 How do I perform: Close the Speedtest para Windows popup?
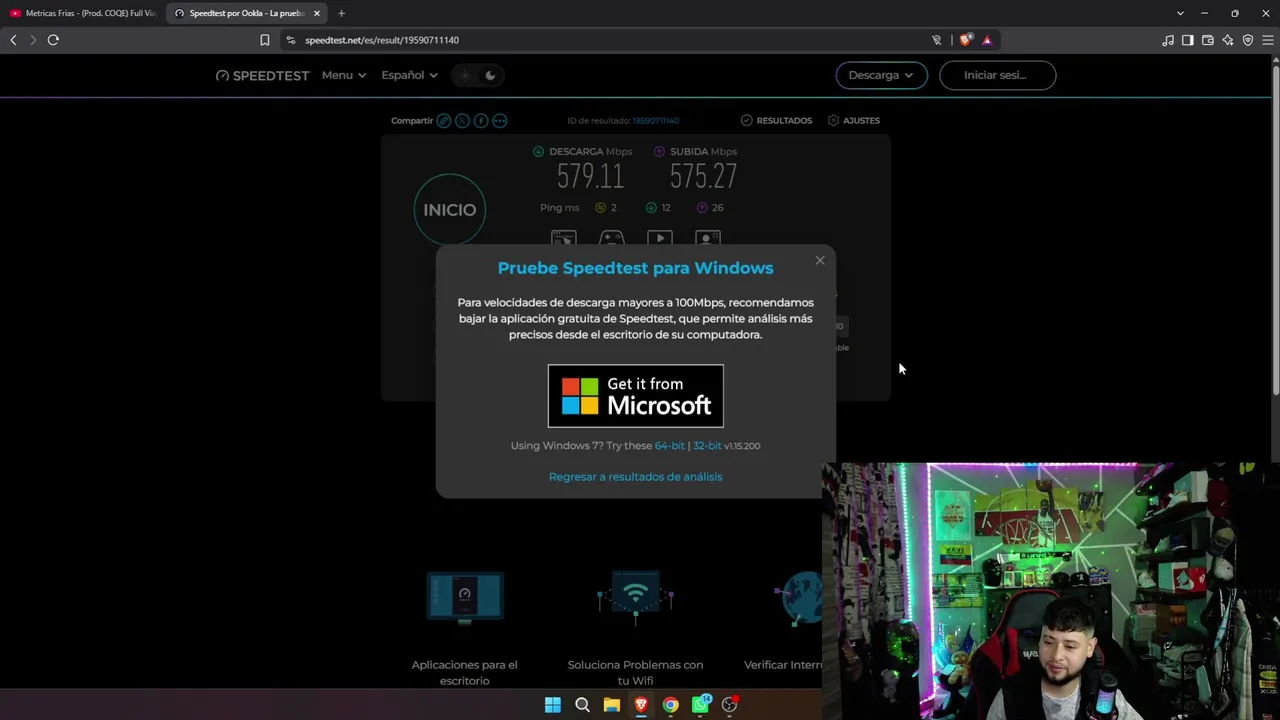[x=820, y=260]
